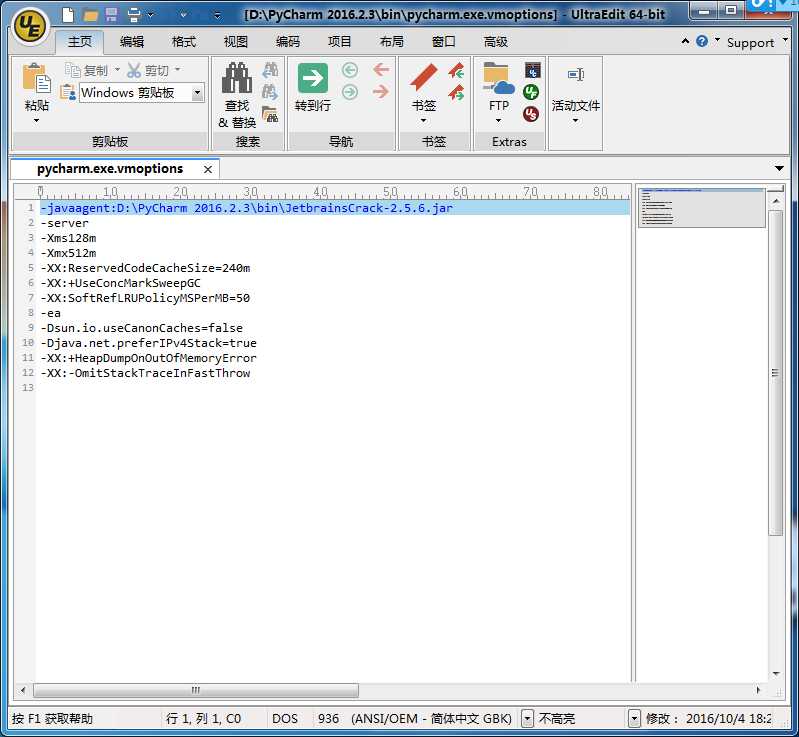Viewport: 799px width, 737px height.
Task: Open the Copy (复制) dropdown arrow
Action: click(117, 70)
